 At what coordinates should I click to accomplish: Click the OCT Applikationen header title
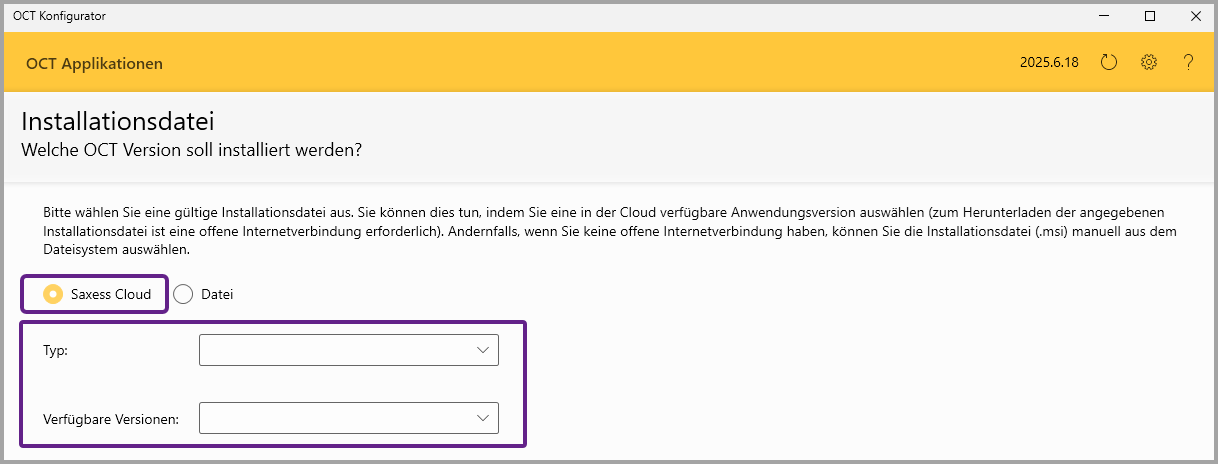click(94, 64)
